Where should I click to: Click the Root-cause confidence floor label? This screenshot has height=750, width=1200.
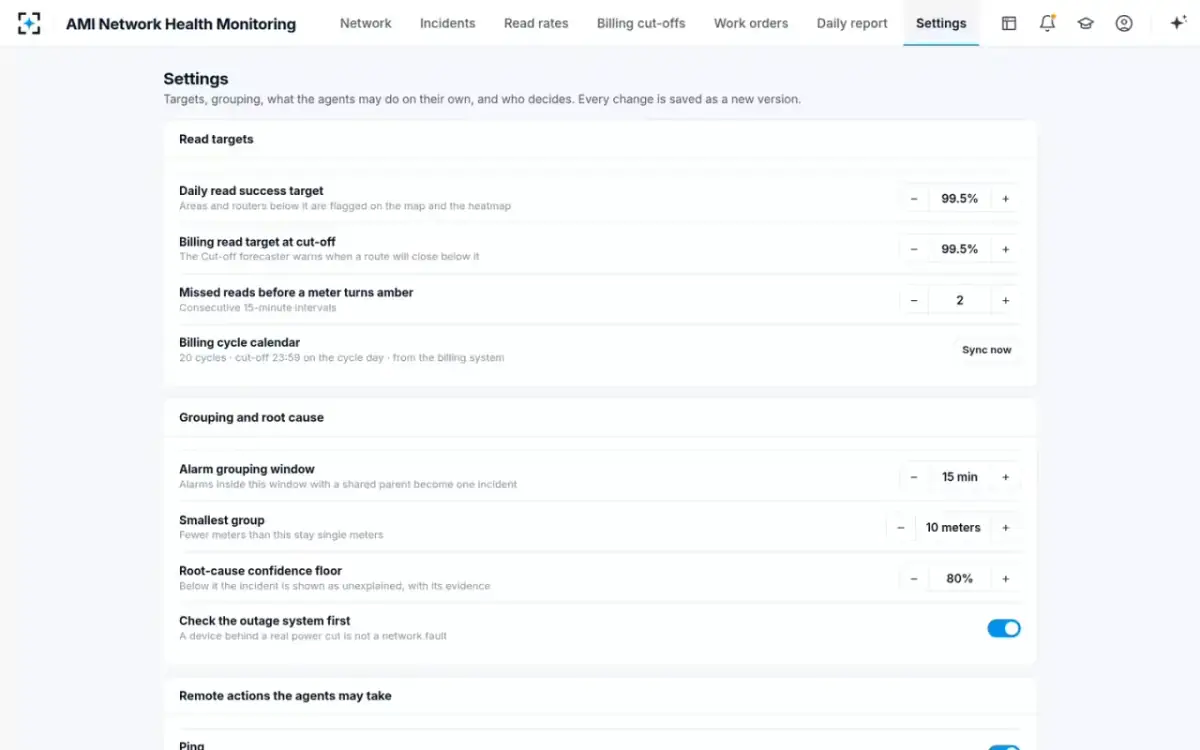[260, 570]
